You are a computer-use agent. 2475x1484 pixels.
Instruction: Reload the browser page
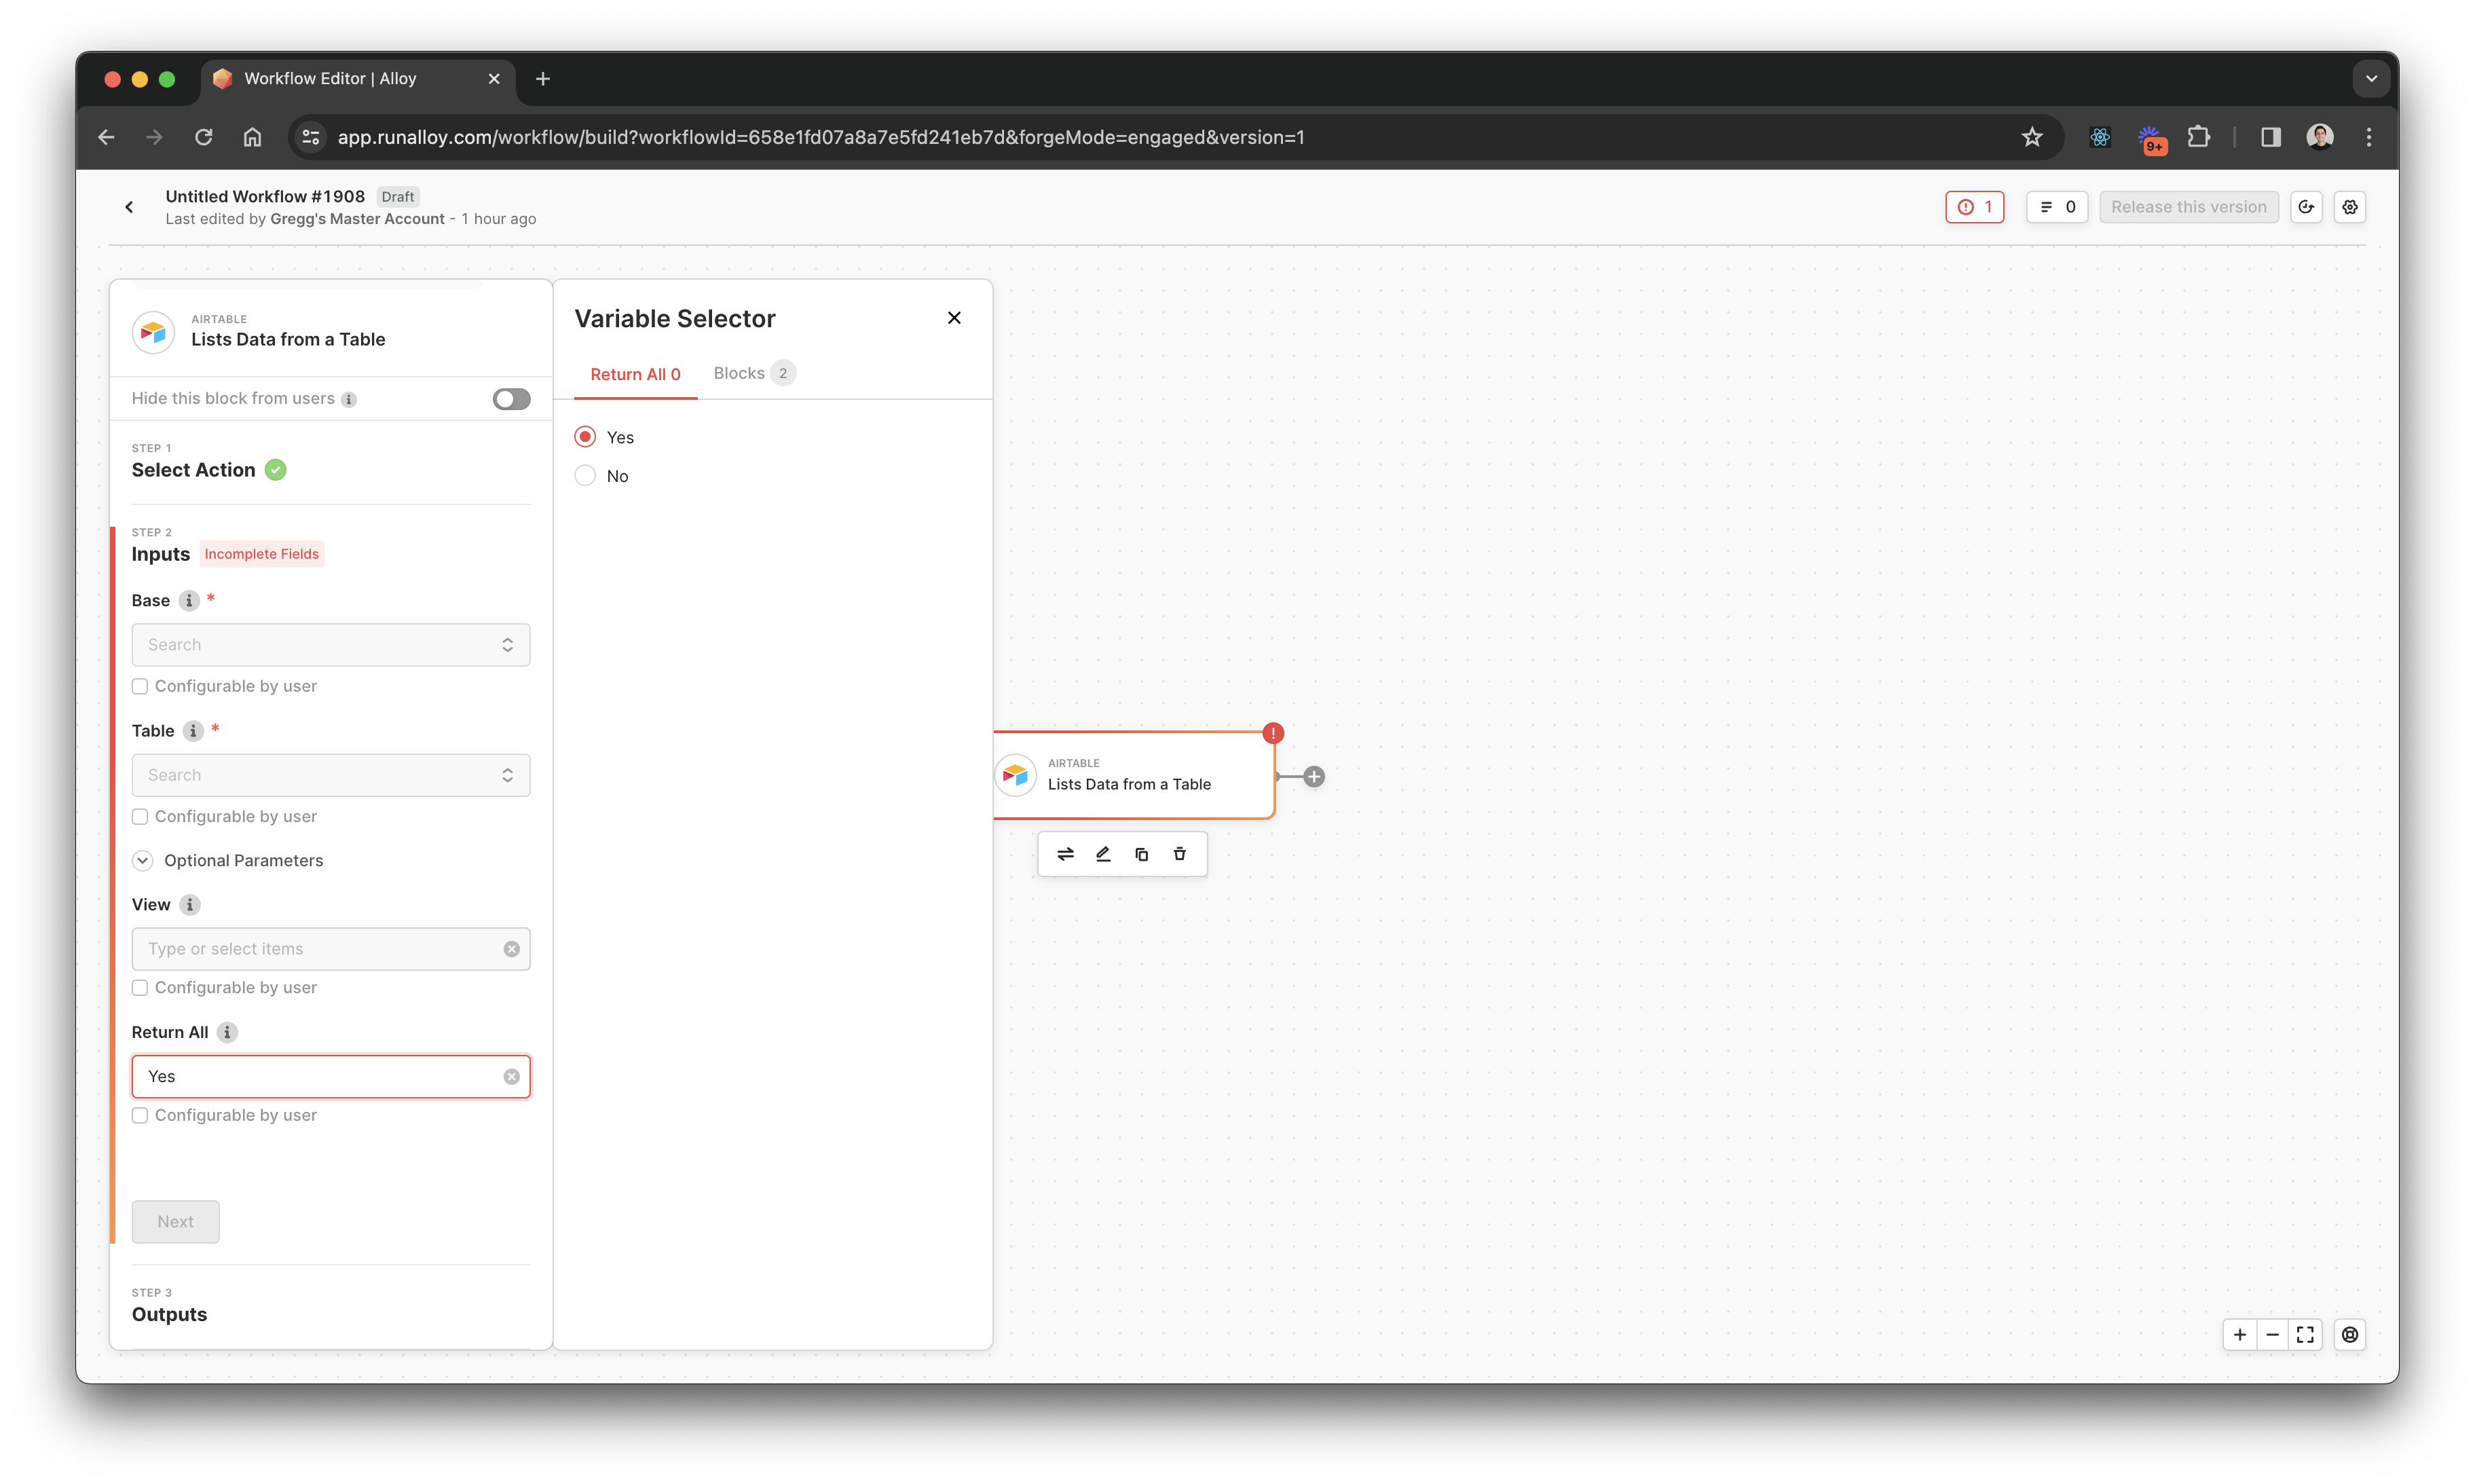(203, 137)
